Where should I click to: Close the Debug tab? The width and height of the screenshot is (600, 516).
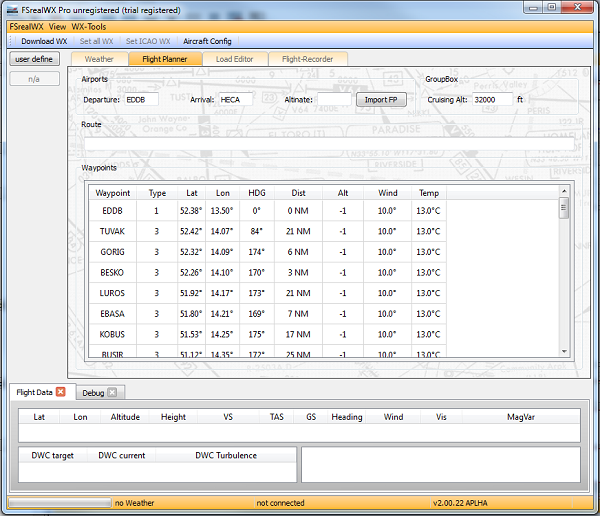click(x=112, y=393)
